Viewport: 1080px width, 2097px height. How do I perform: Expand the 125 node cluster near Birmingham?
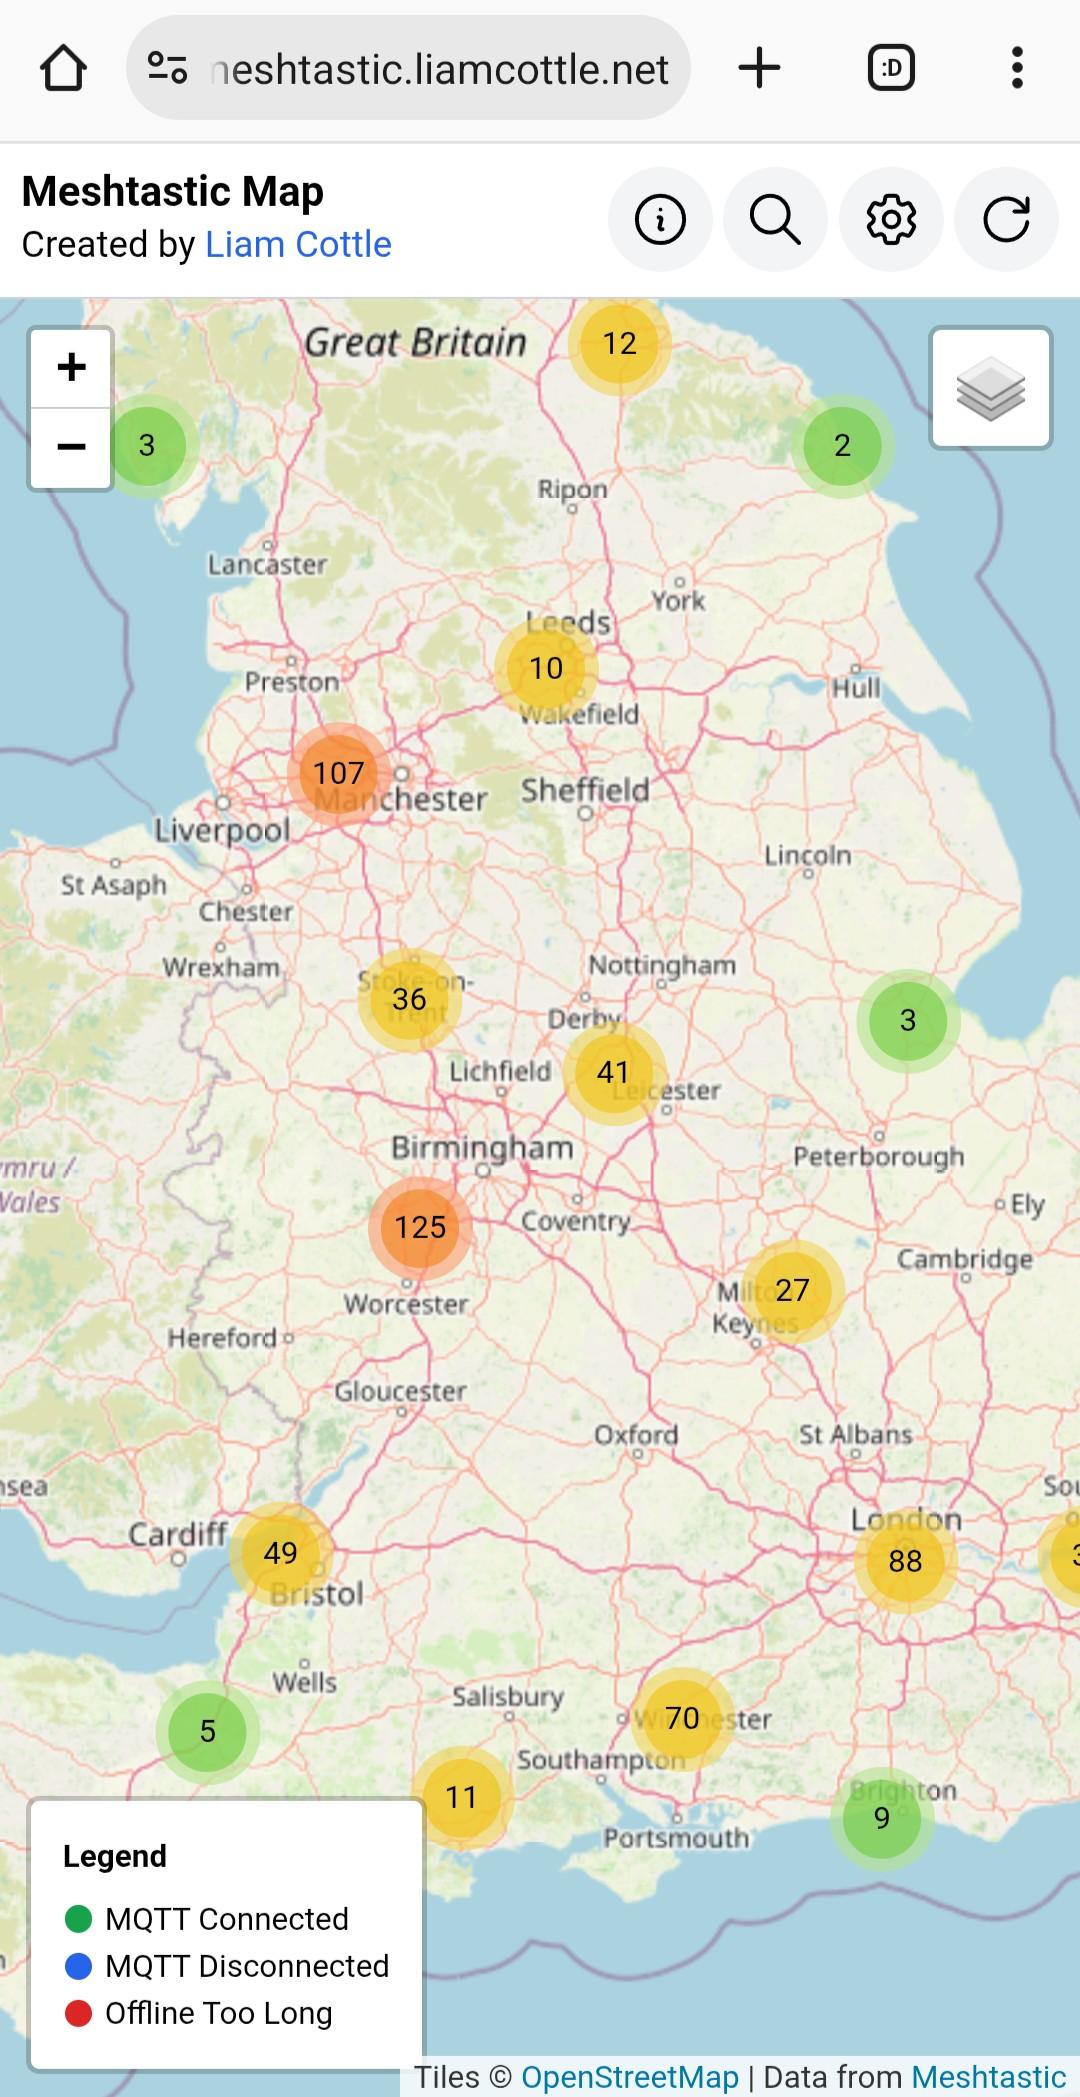420,1227
